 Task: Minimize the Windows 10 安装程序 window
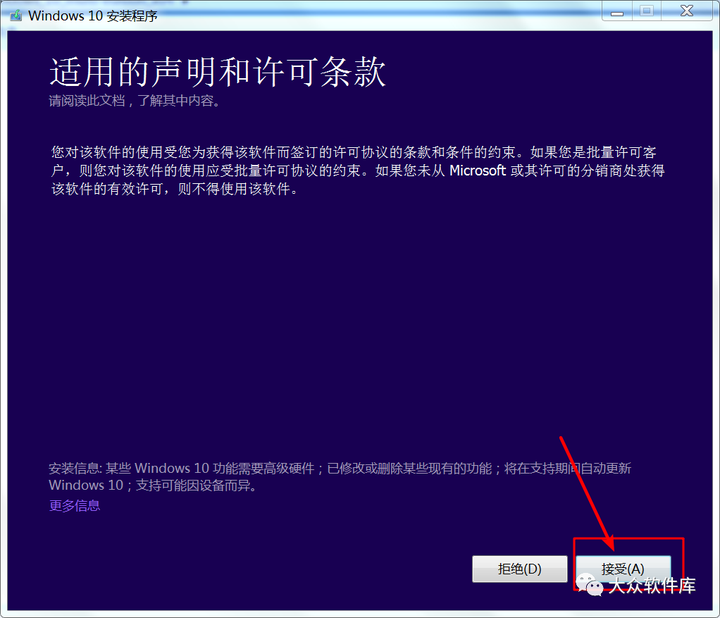click(x=617, y=11)
